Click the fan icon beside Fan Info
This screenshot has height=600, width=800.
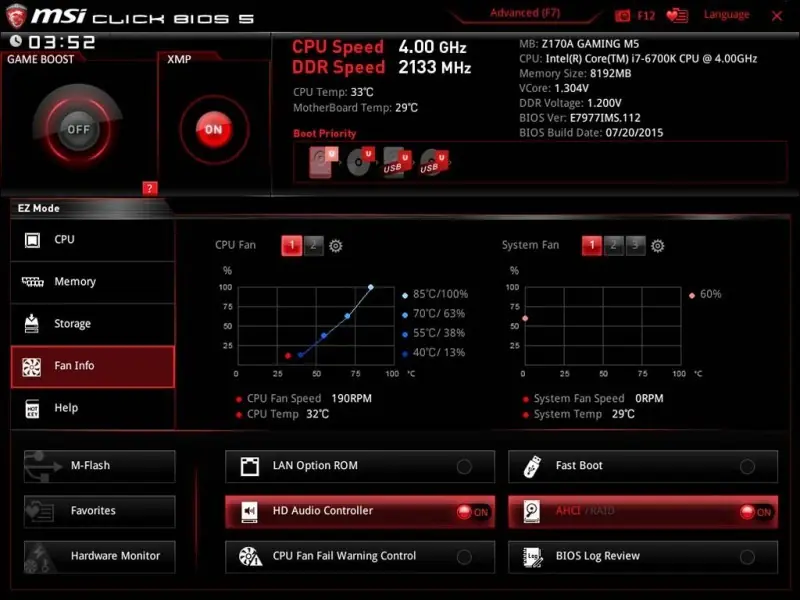[x=32, y=366]
